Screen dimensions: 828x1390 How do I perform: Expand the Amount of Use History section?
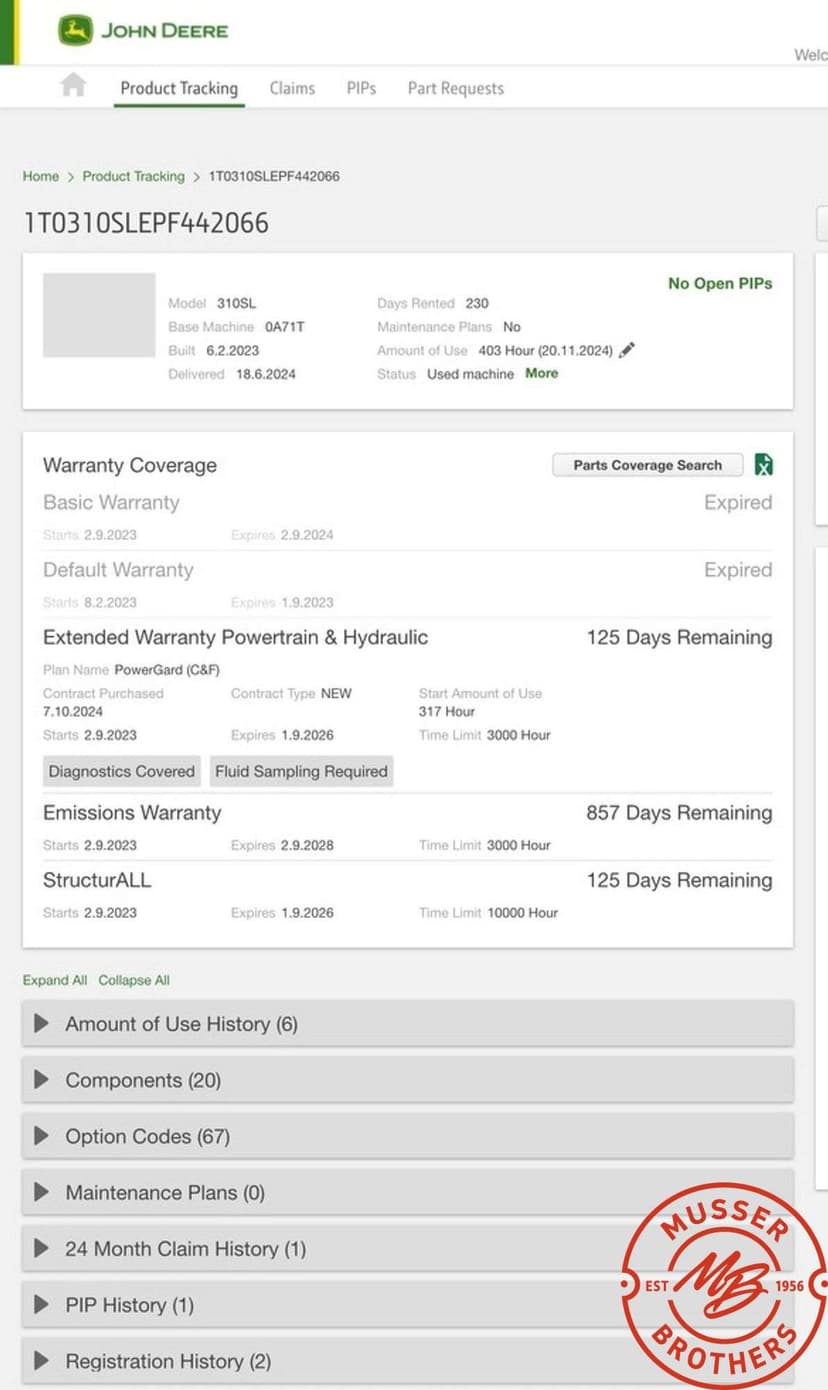coord(408,1024)
